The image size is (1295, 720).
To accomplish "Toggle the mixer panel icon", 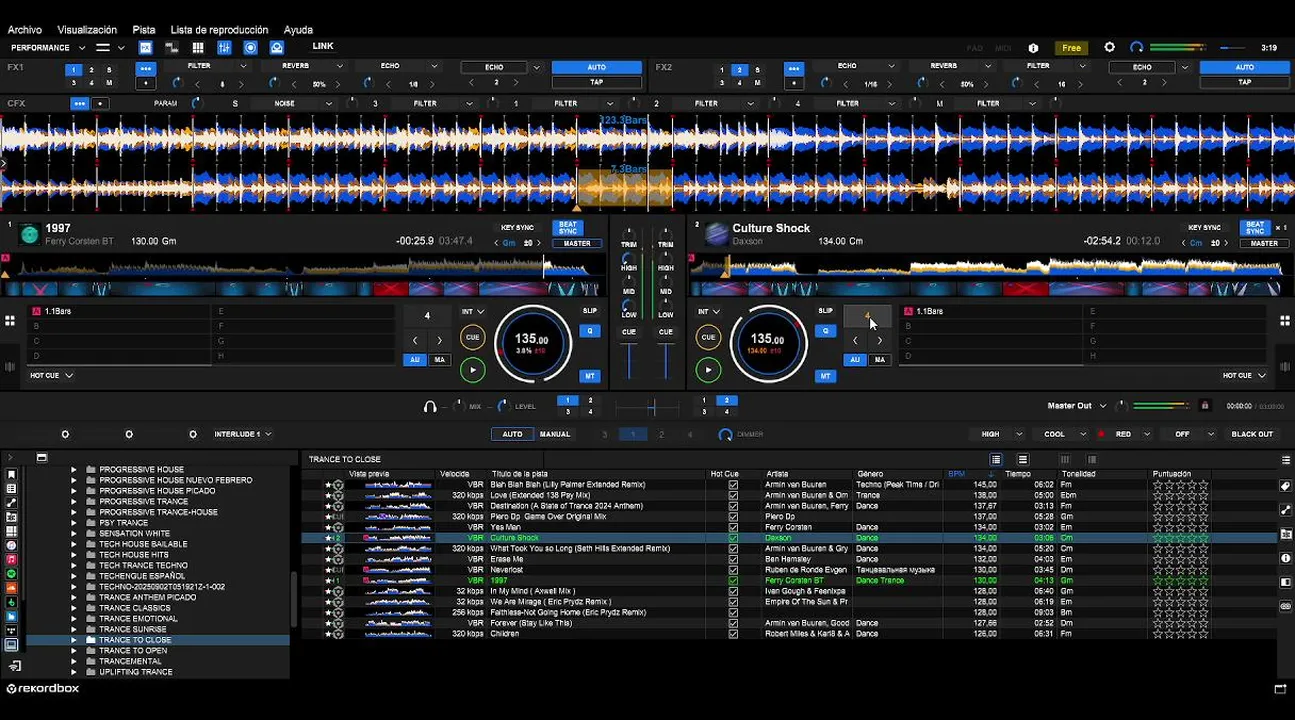I will (x=224, y=47).
